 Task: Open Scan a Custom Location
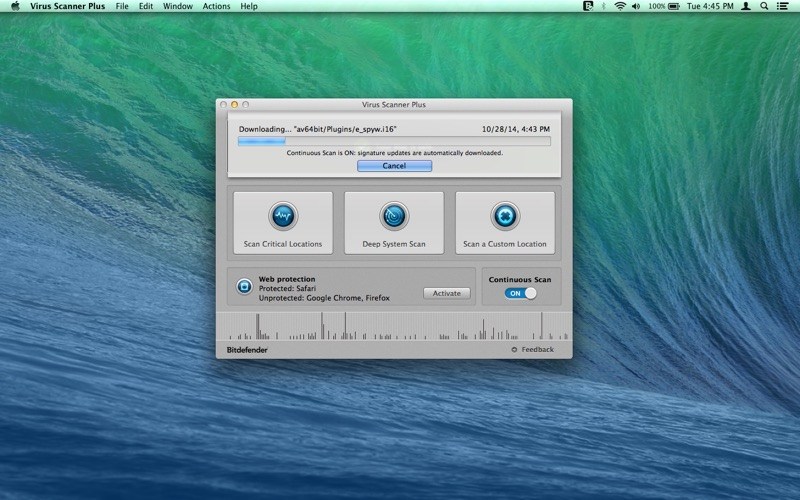[505, 223]
